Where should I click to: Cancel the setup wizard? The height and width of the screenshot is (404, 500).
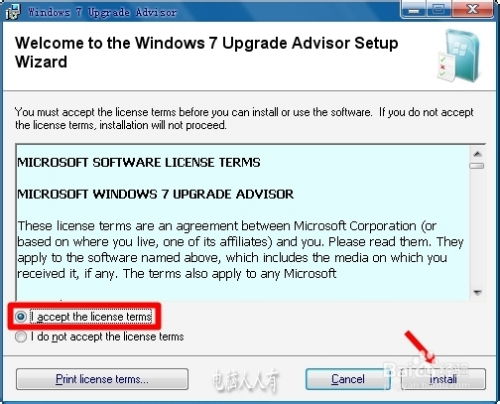[348, 379]
